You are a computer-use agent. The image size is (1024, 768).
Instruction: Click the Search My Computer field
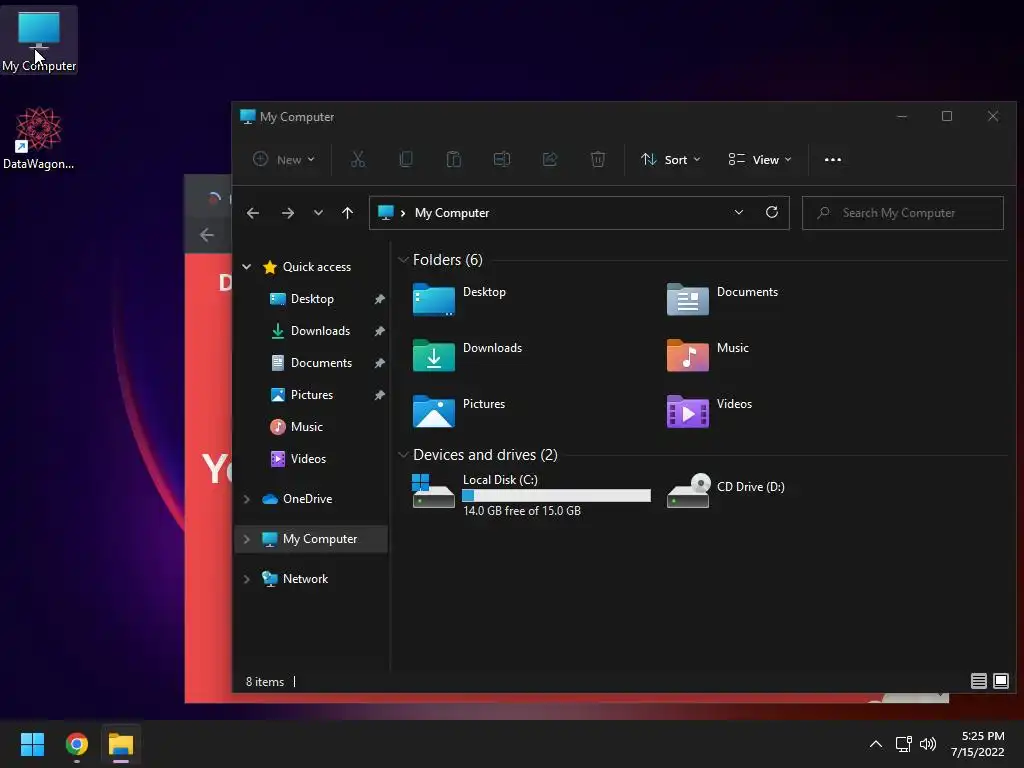(903, 213)
